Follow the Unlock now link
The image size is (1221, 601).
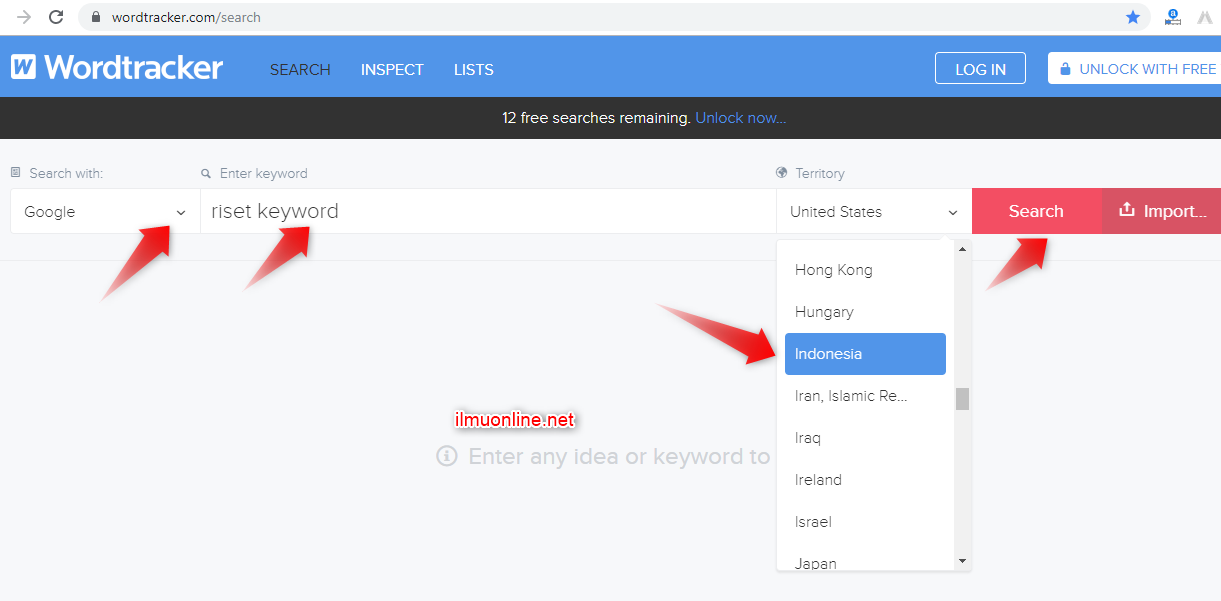click(741, 118)
